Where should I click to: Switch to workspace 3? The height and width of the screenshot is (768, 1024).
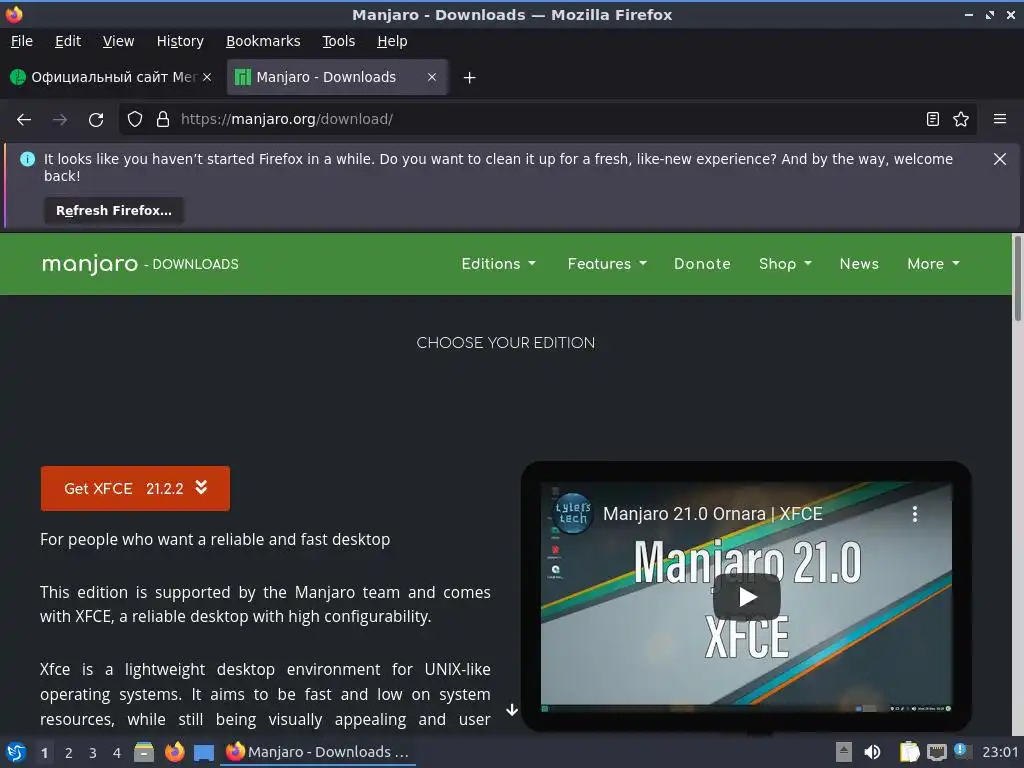tap(93, 753)
